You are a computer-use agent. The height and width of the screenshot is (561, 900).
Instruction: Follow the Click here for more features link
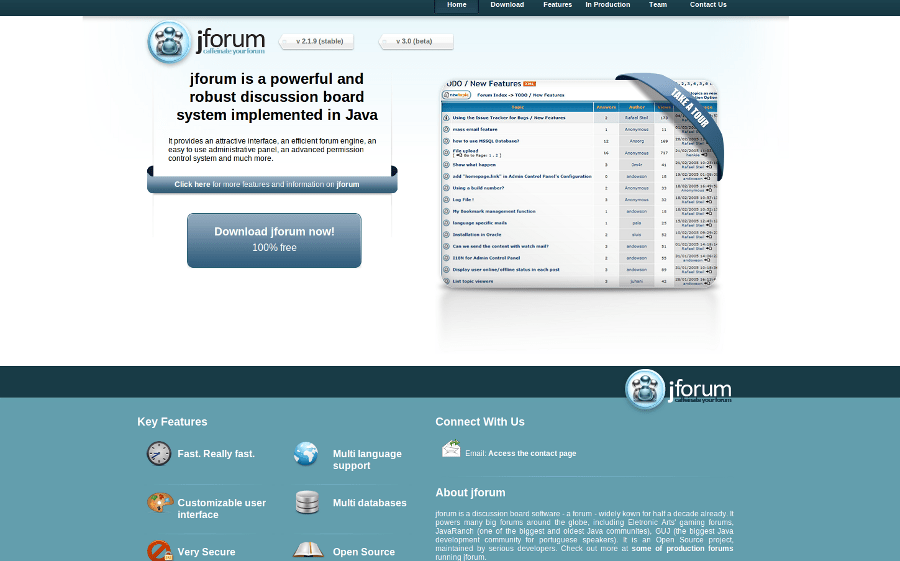[267, 184]
